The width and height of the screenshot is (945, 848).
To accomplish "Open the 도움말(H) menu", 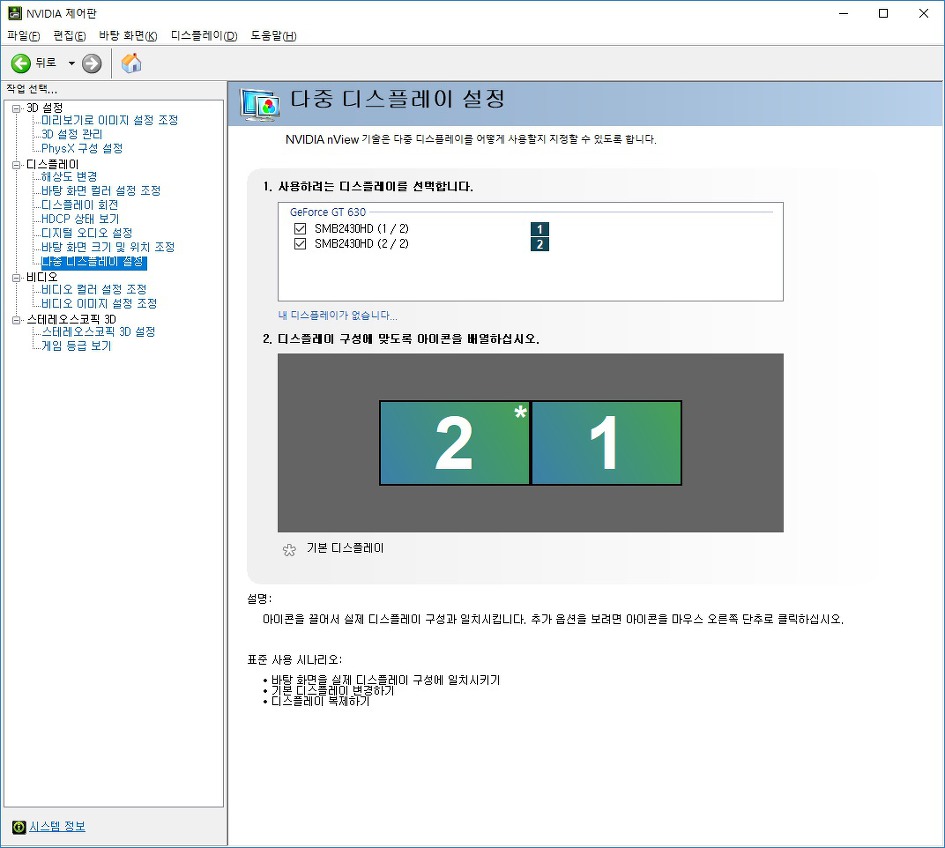I will click(x=273, y=36).
